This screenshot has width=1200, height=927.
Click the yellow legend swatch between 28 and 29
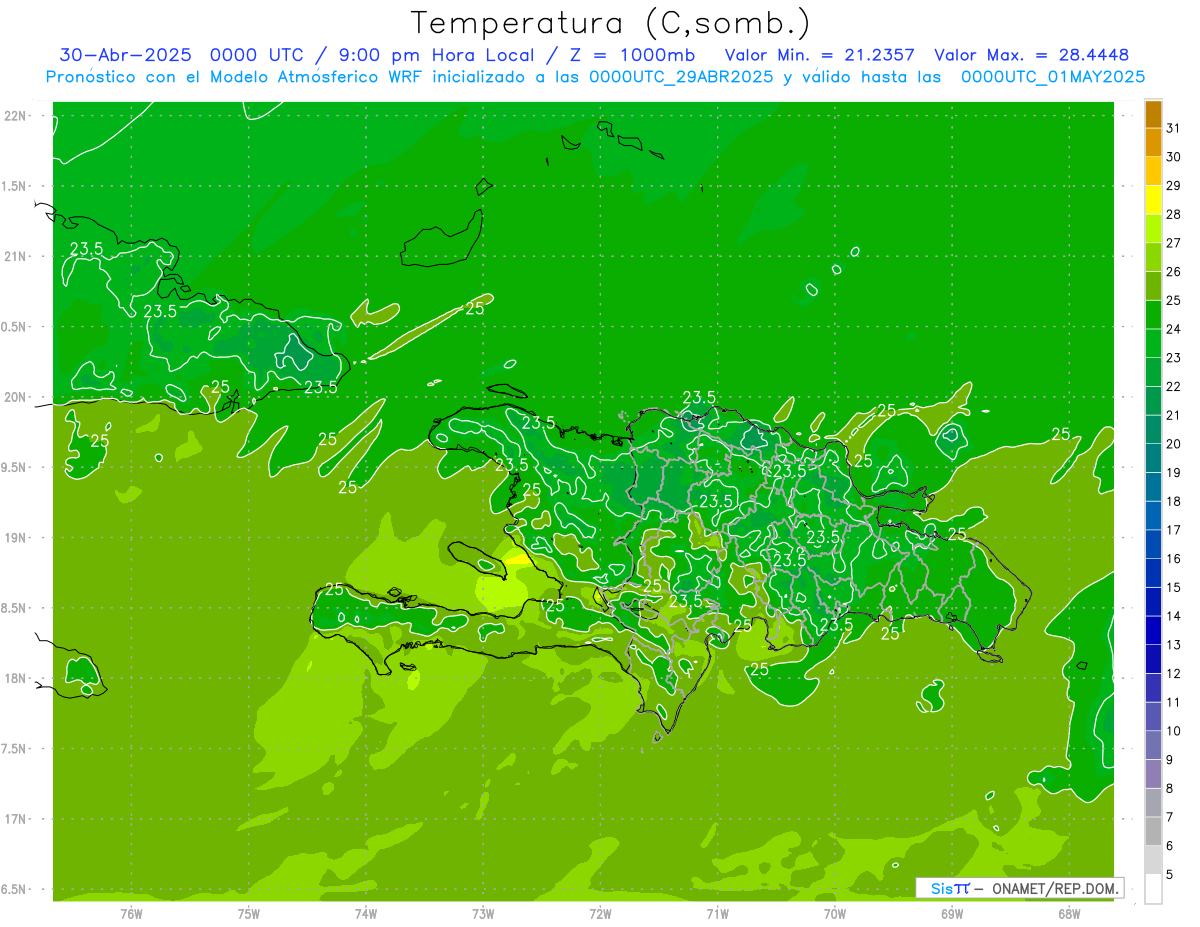[x=1153, y=200]
